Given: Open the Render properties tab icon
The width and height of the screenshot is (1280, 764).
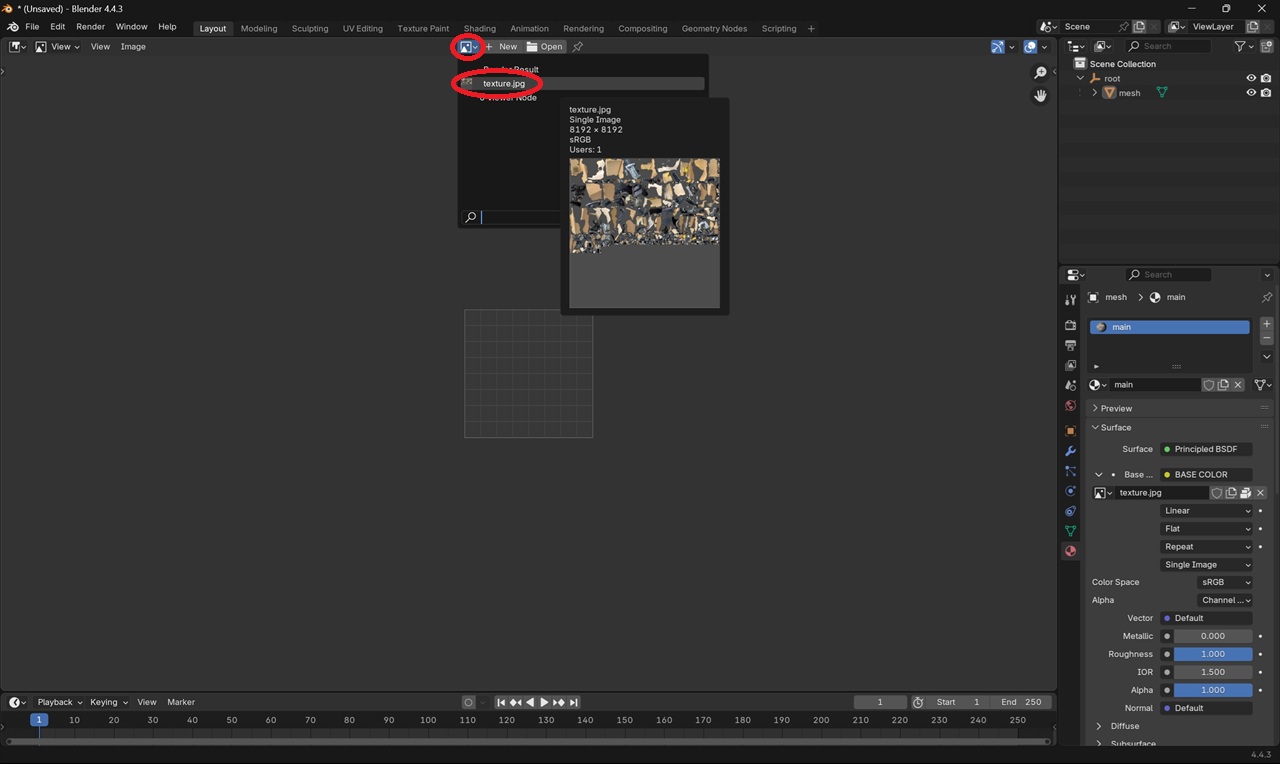Looking at the screenshot, I should click(1070, 325).
